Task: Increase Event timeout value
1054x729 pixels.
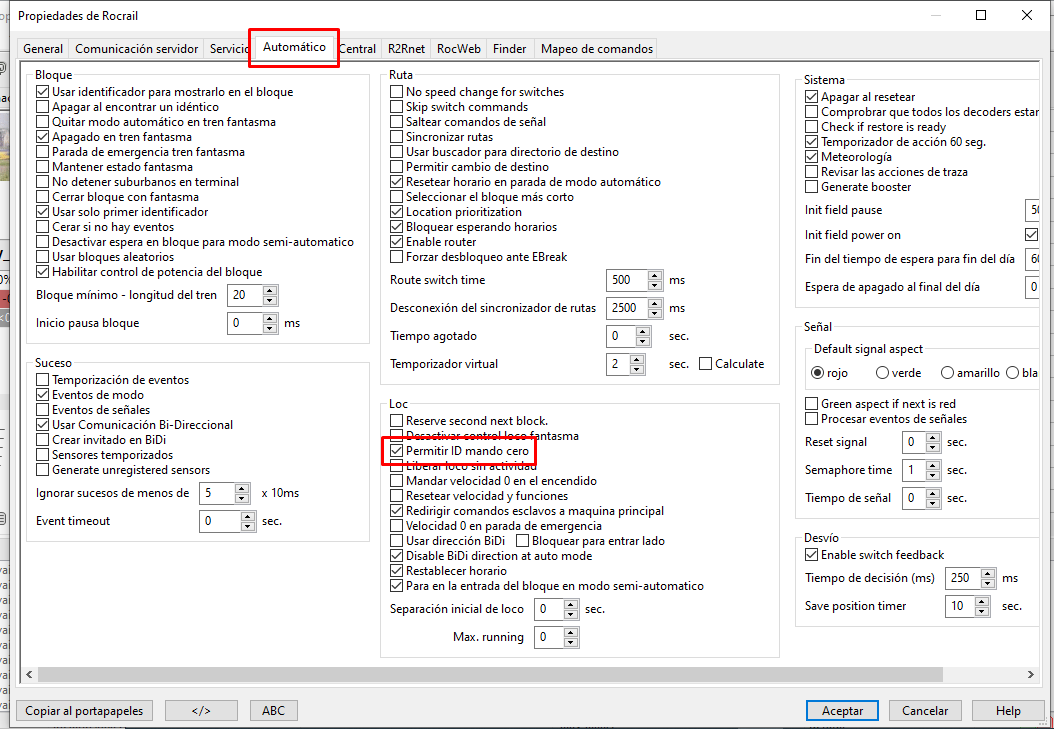Action: click(x=248, y=516)
